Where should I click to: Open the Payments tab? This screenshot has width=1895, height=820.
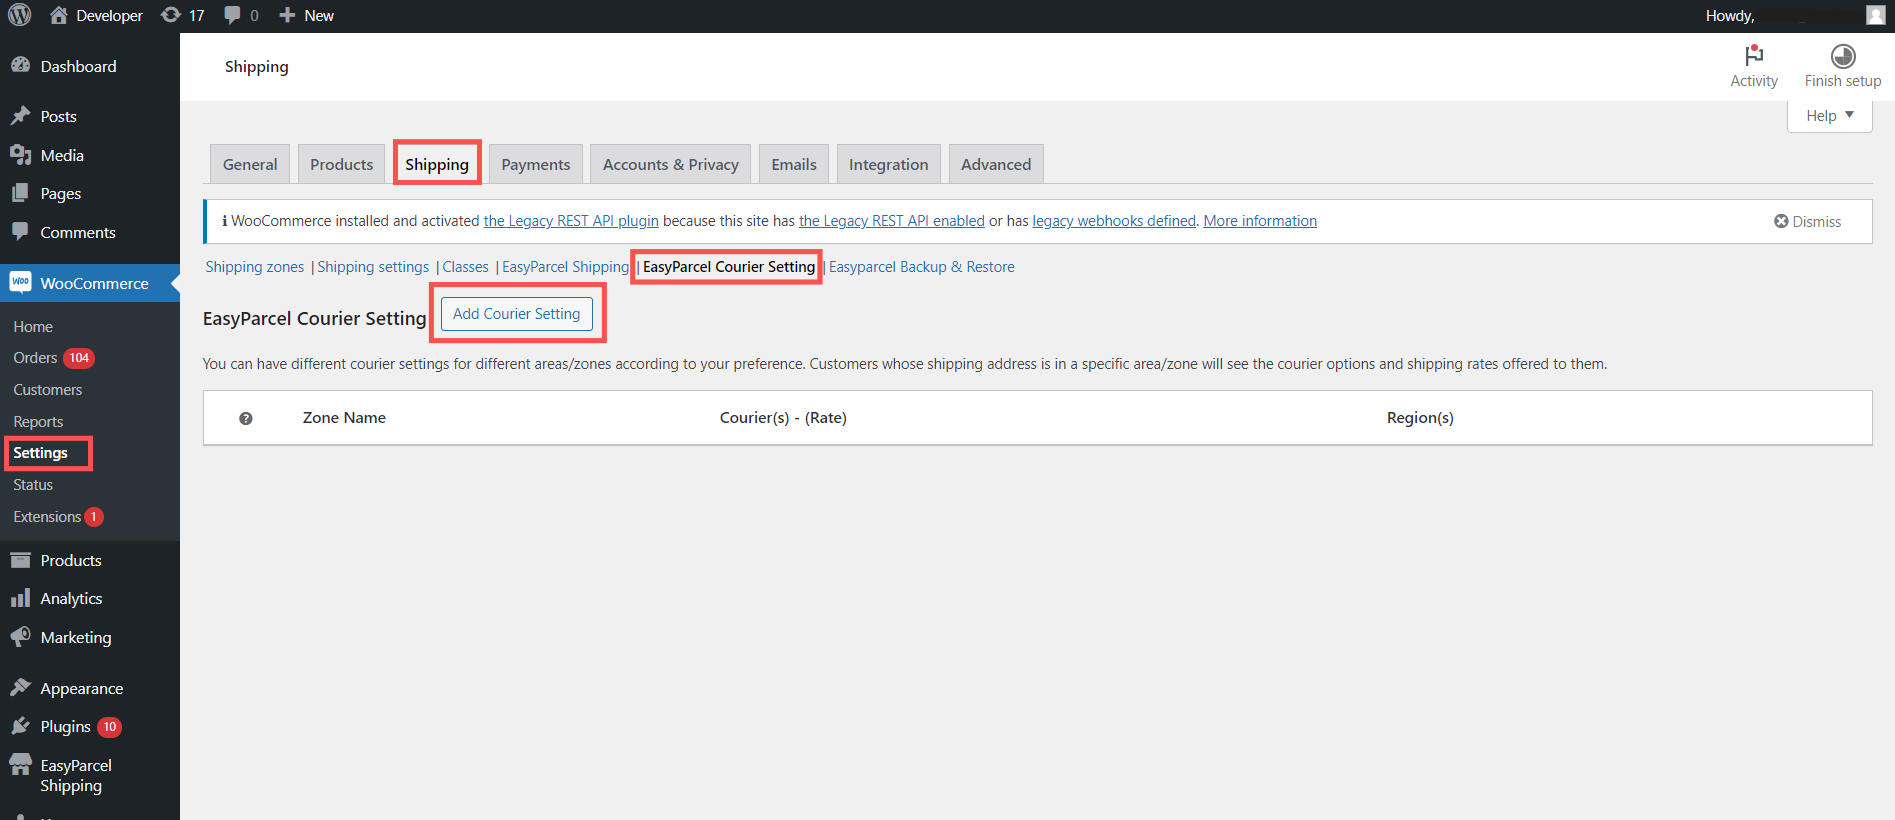(x=536, y=164)
